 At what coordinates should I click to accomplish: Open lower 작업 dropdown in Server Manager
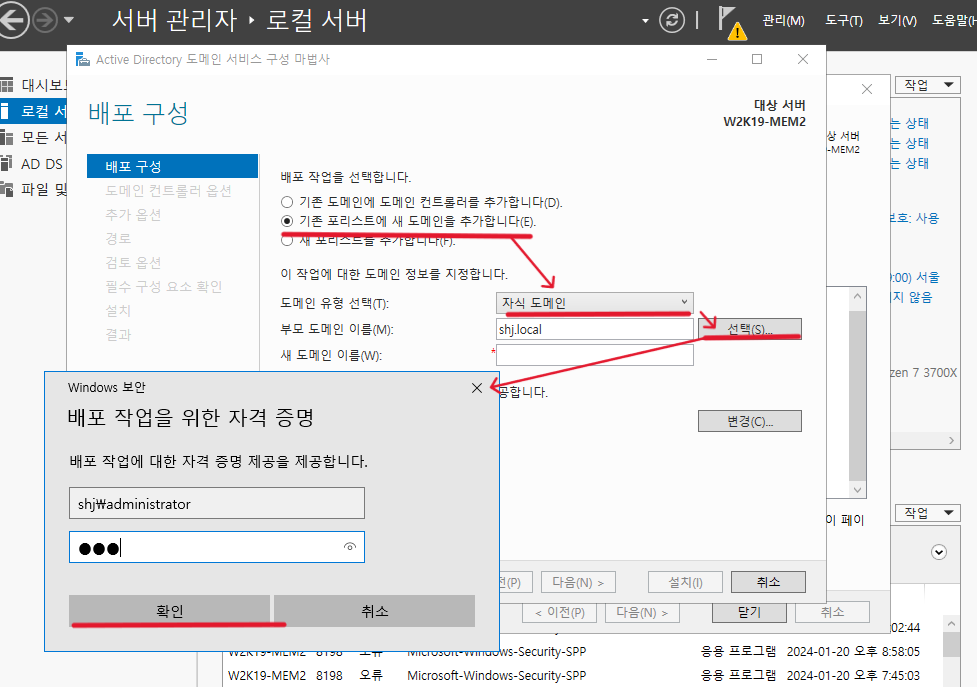coord(928,513)
